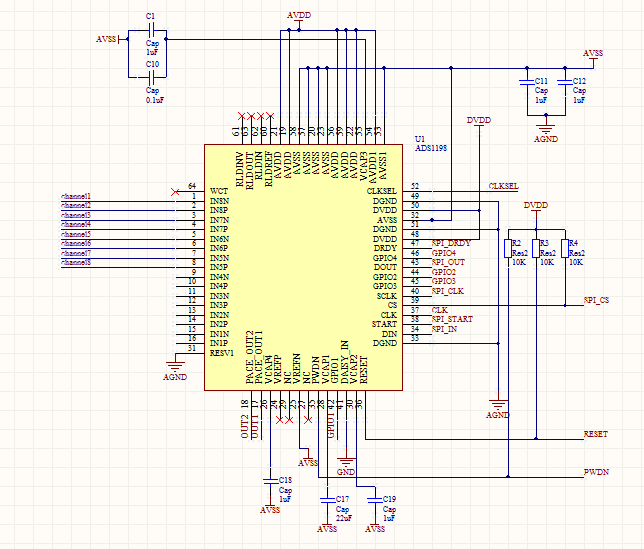
Task: Select capacitor C1 symbol
Action: coord(151,30)
